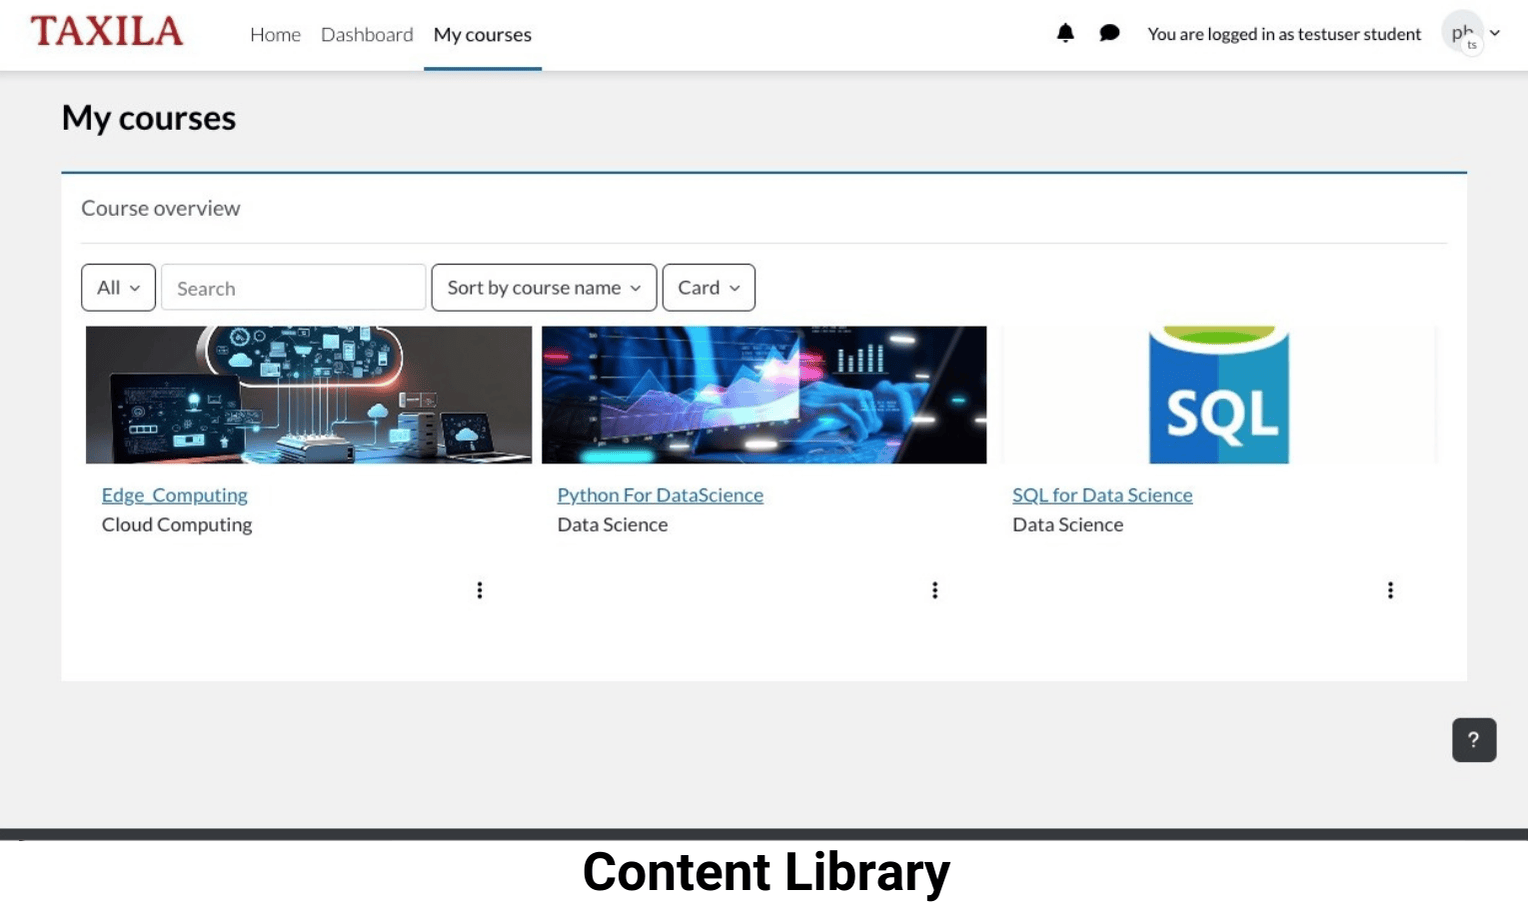Open Edge_Computing card's three-dot menu
Viewport: 1528px width, 915px height.
(480, 590)
